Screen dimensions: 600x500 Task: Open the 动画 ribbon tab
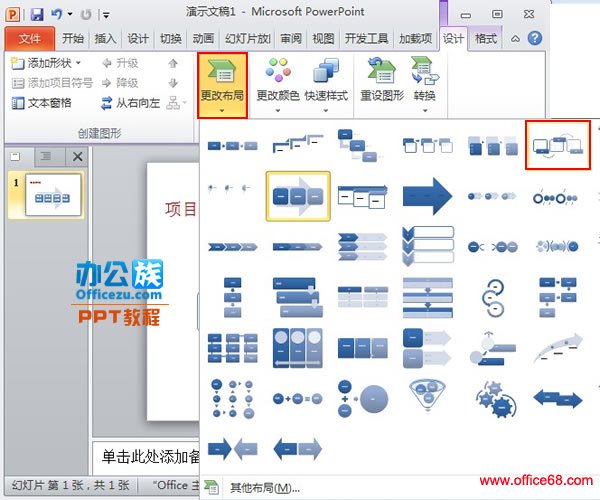(203, 39)
